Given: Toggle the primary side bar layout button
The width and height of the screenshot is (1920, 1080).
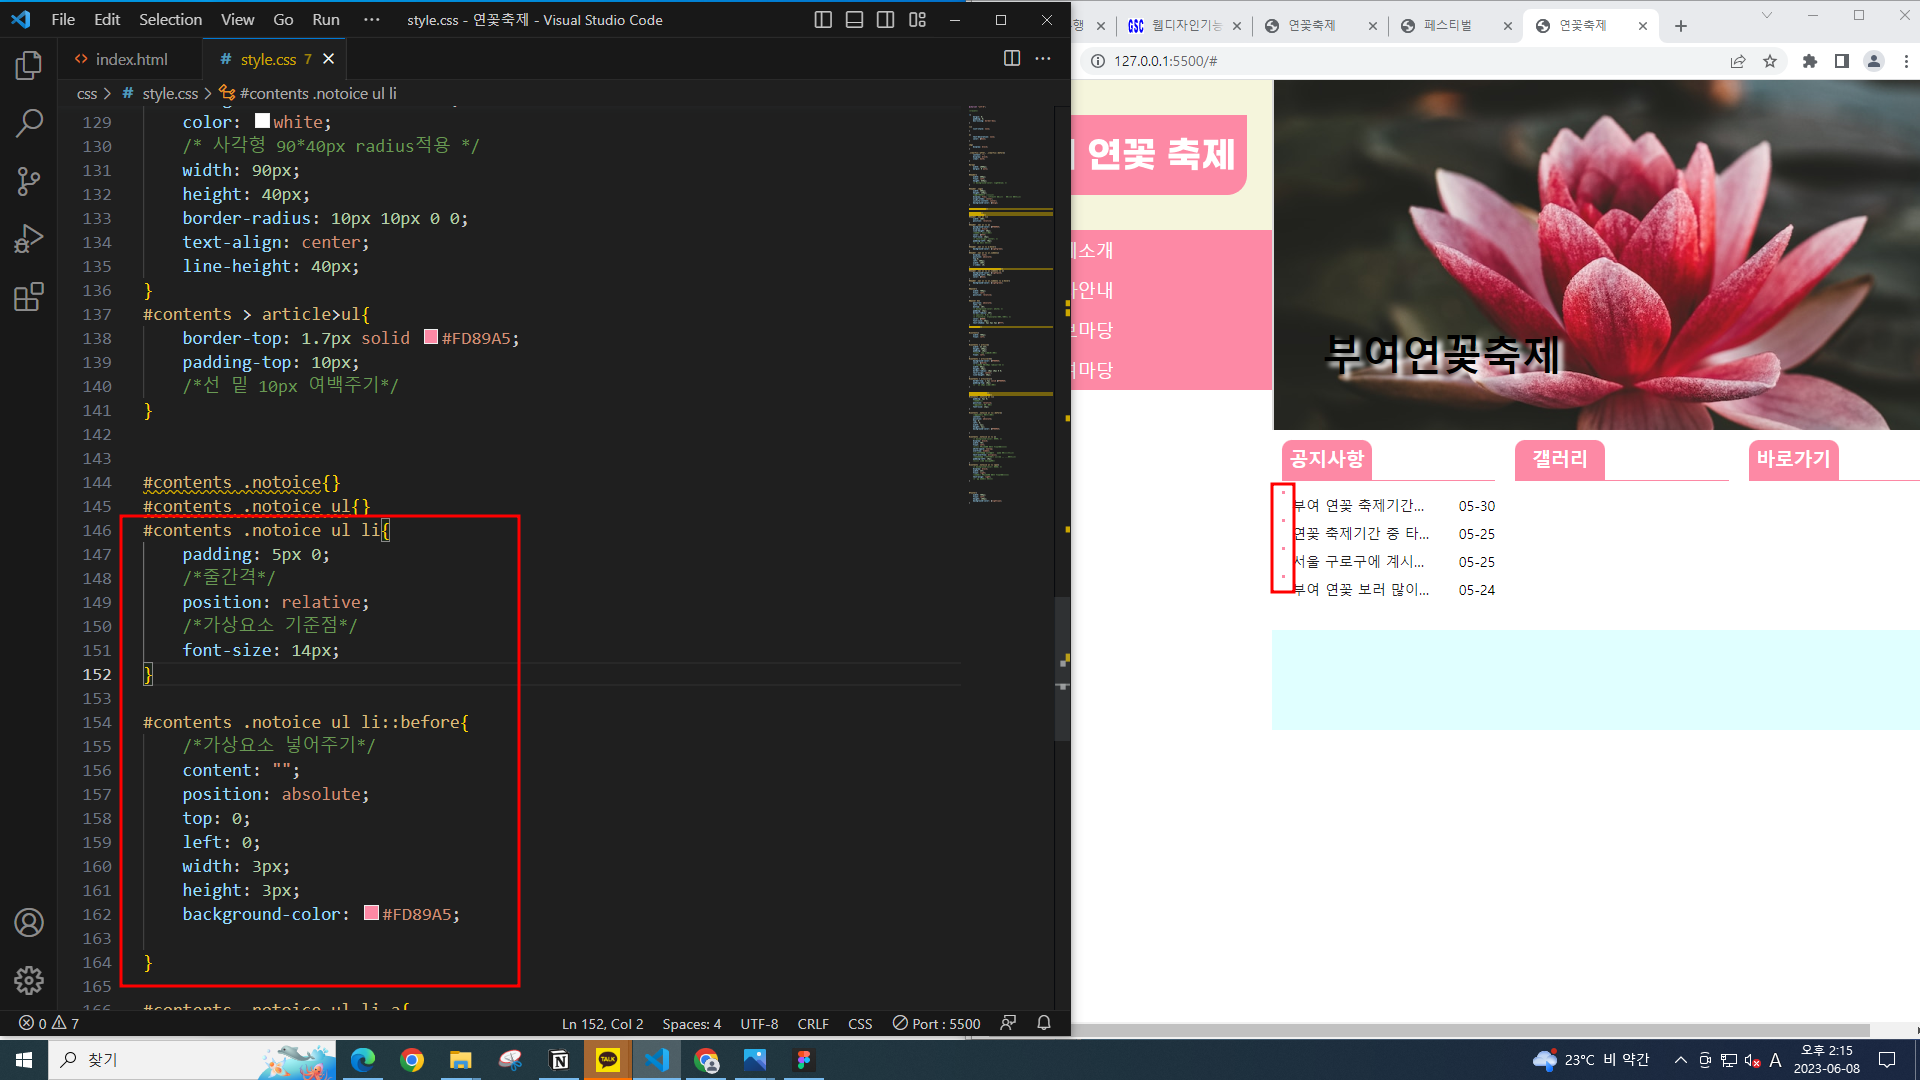Looking at the screenshot, I should click(823, 20).
